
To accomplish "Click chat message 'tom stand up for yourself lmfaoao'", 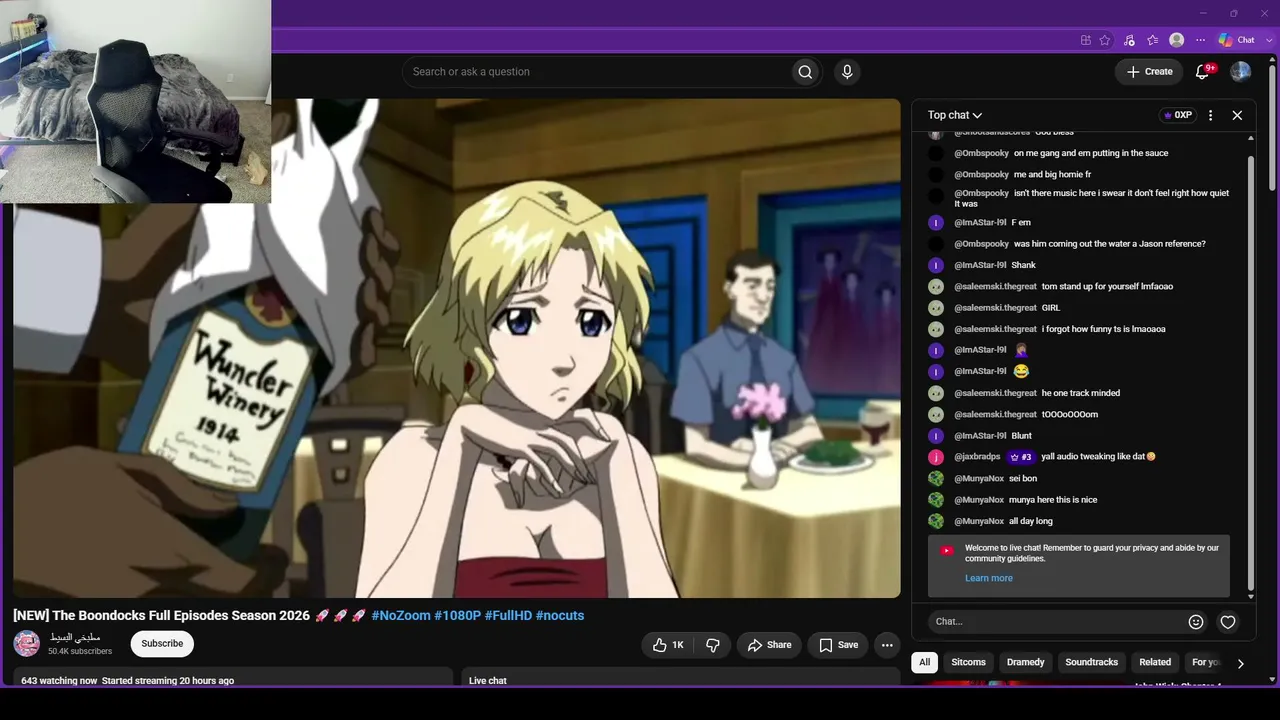I will pos(1108,287).
